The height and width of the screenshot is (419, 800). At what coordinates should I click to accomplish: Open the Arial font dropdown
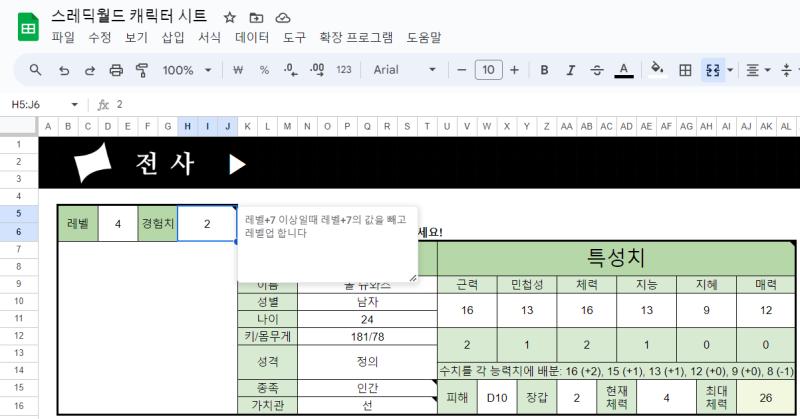[404, 70]
